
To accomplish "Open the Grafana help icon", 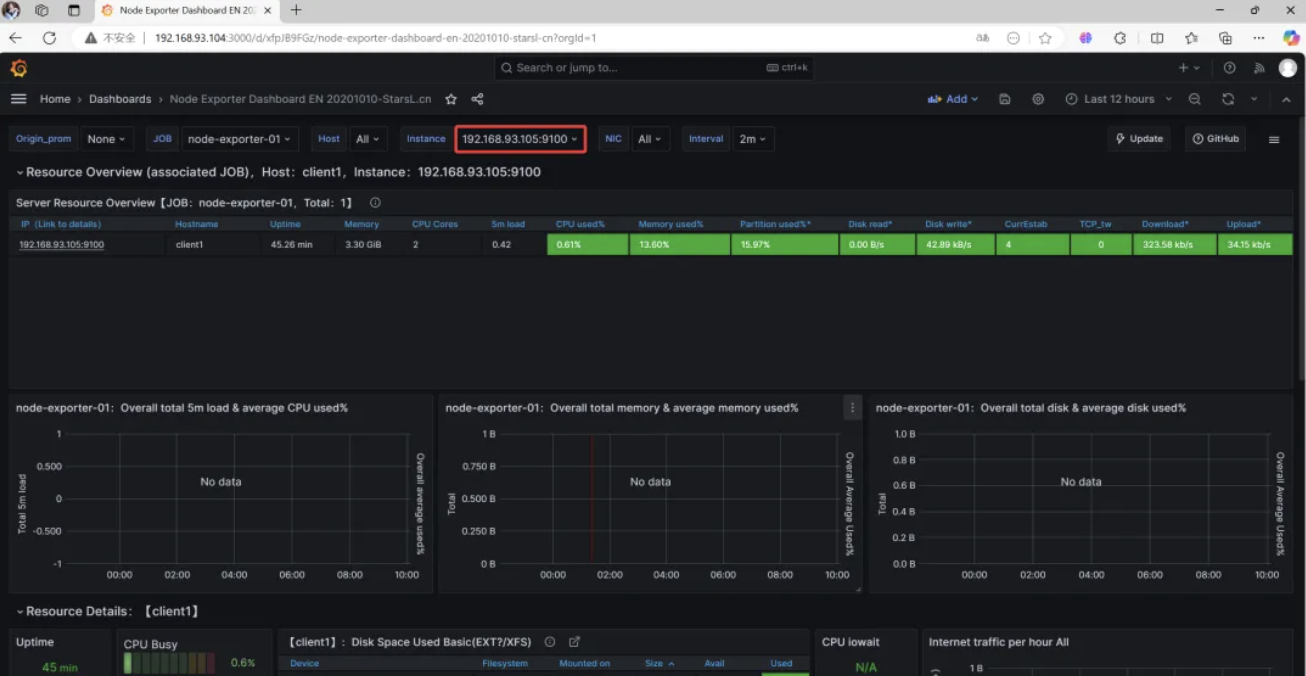I will (x=1230, y=68).
